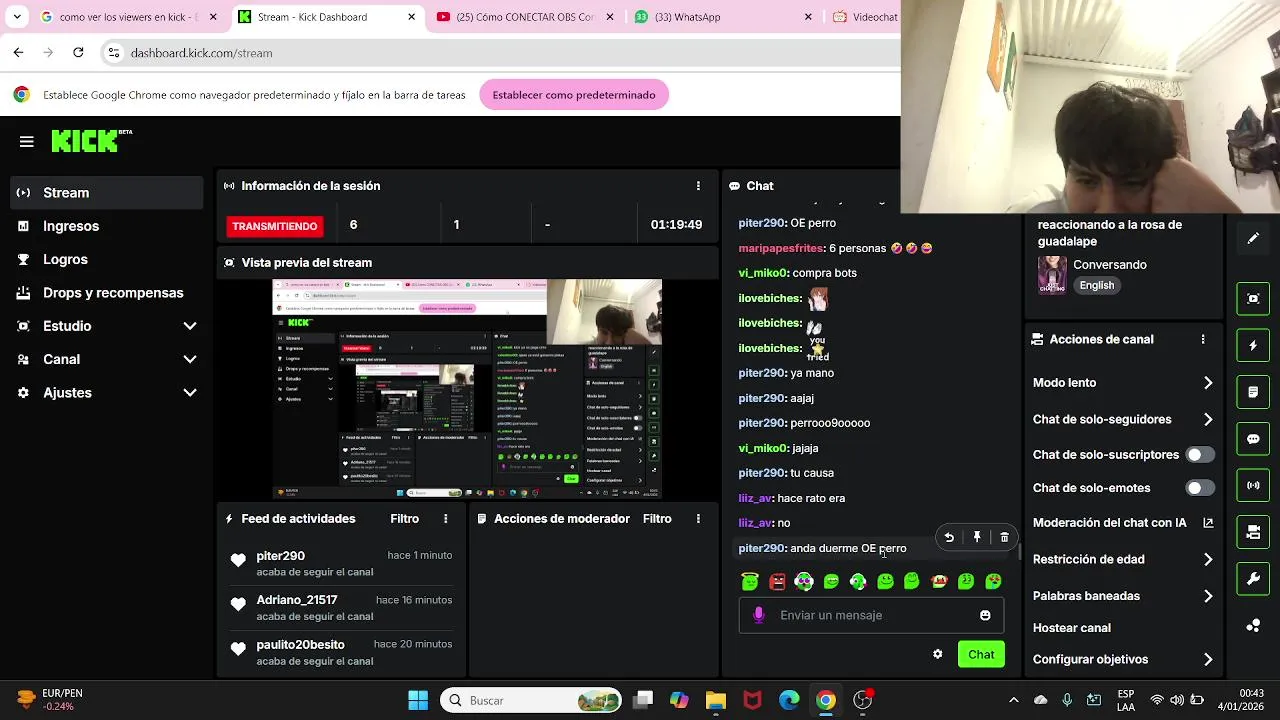Click the stream preview thumbnail
Viewport: 1280px width, 720px height.
click(467, 388)
